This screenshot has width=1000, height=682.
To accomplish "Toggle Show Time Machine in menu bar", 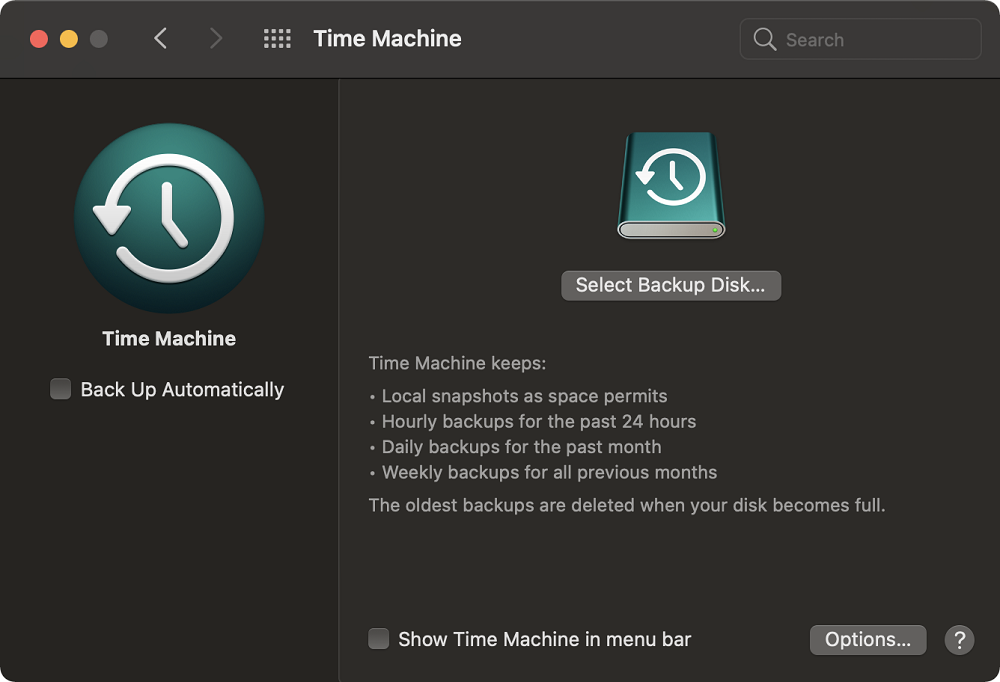I will tap(379, 639).
